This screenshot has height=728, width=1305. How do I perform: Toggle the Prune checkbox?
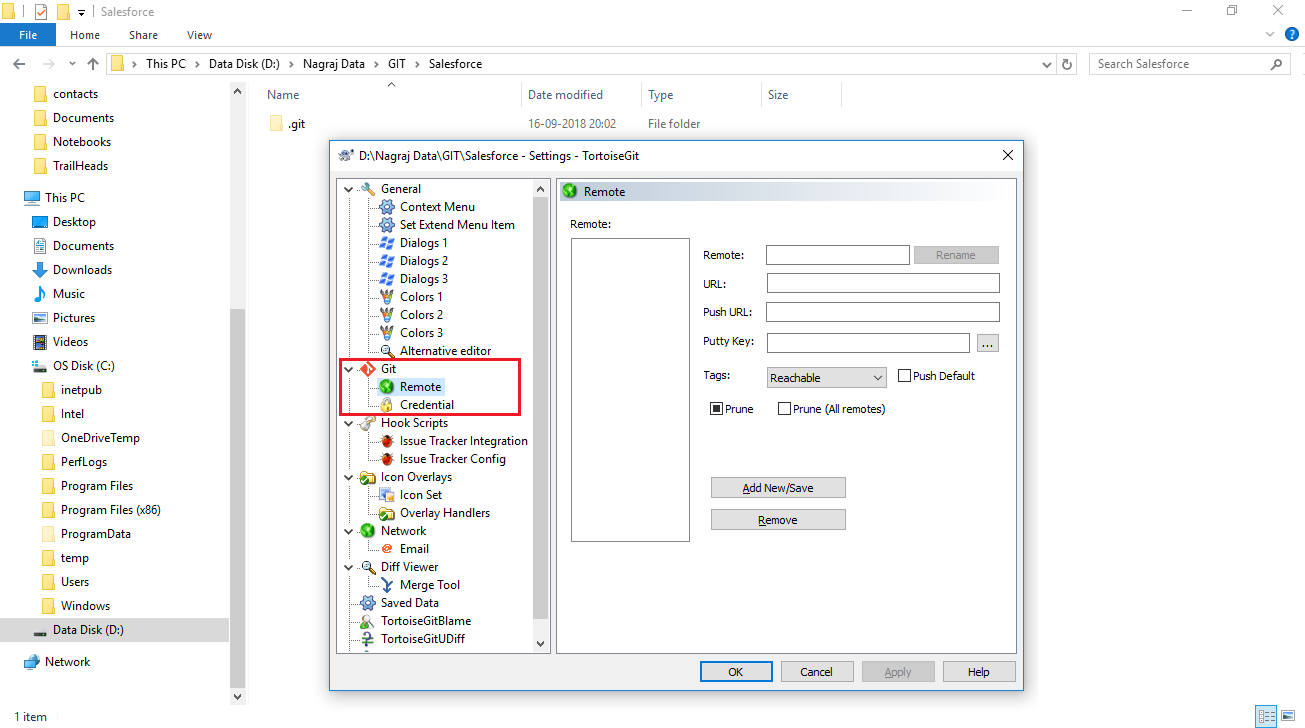point(716,409)
